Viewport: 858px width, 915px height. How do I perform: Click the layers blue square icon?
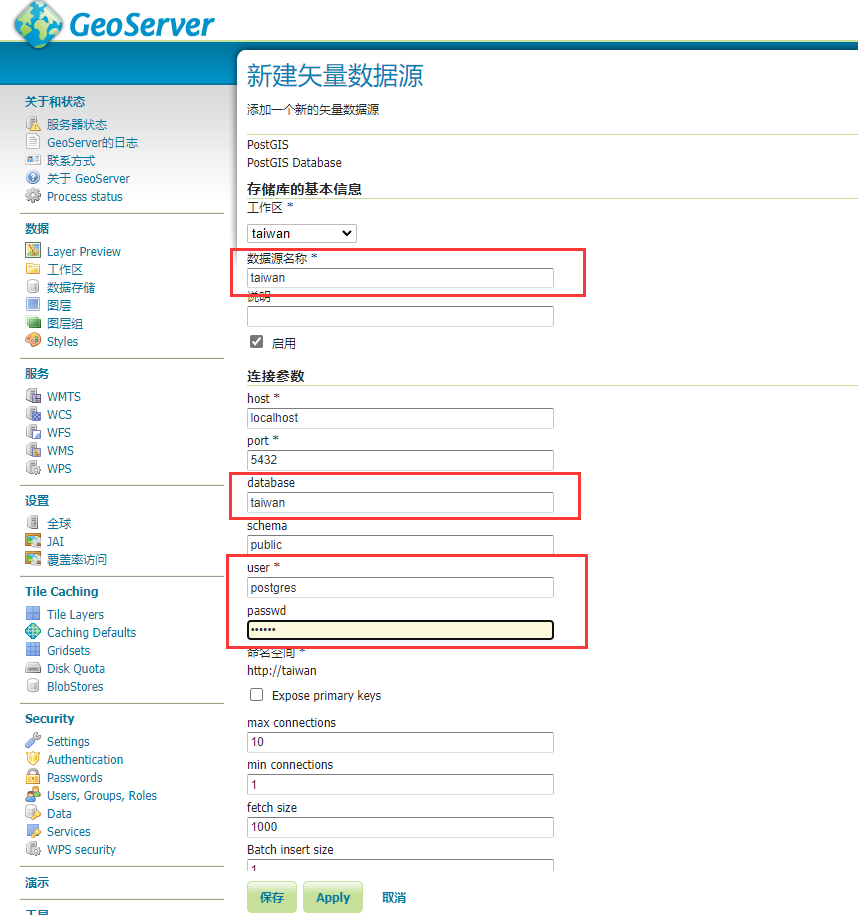[33, 304]
